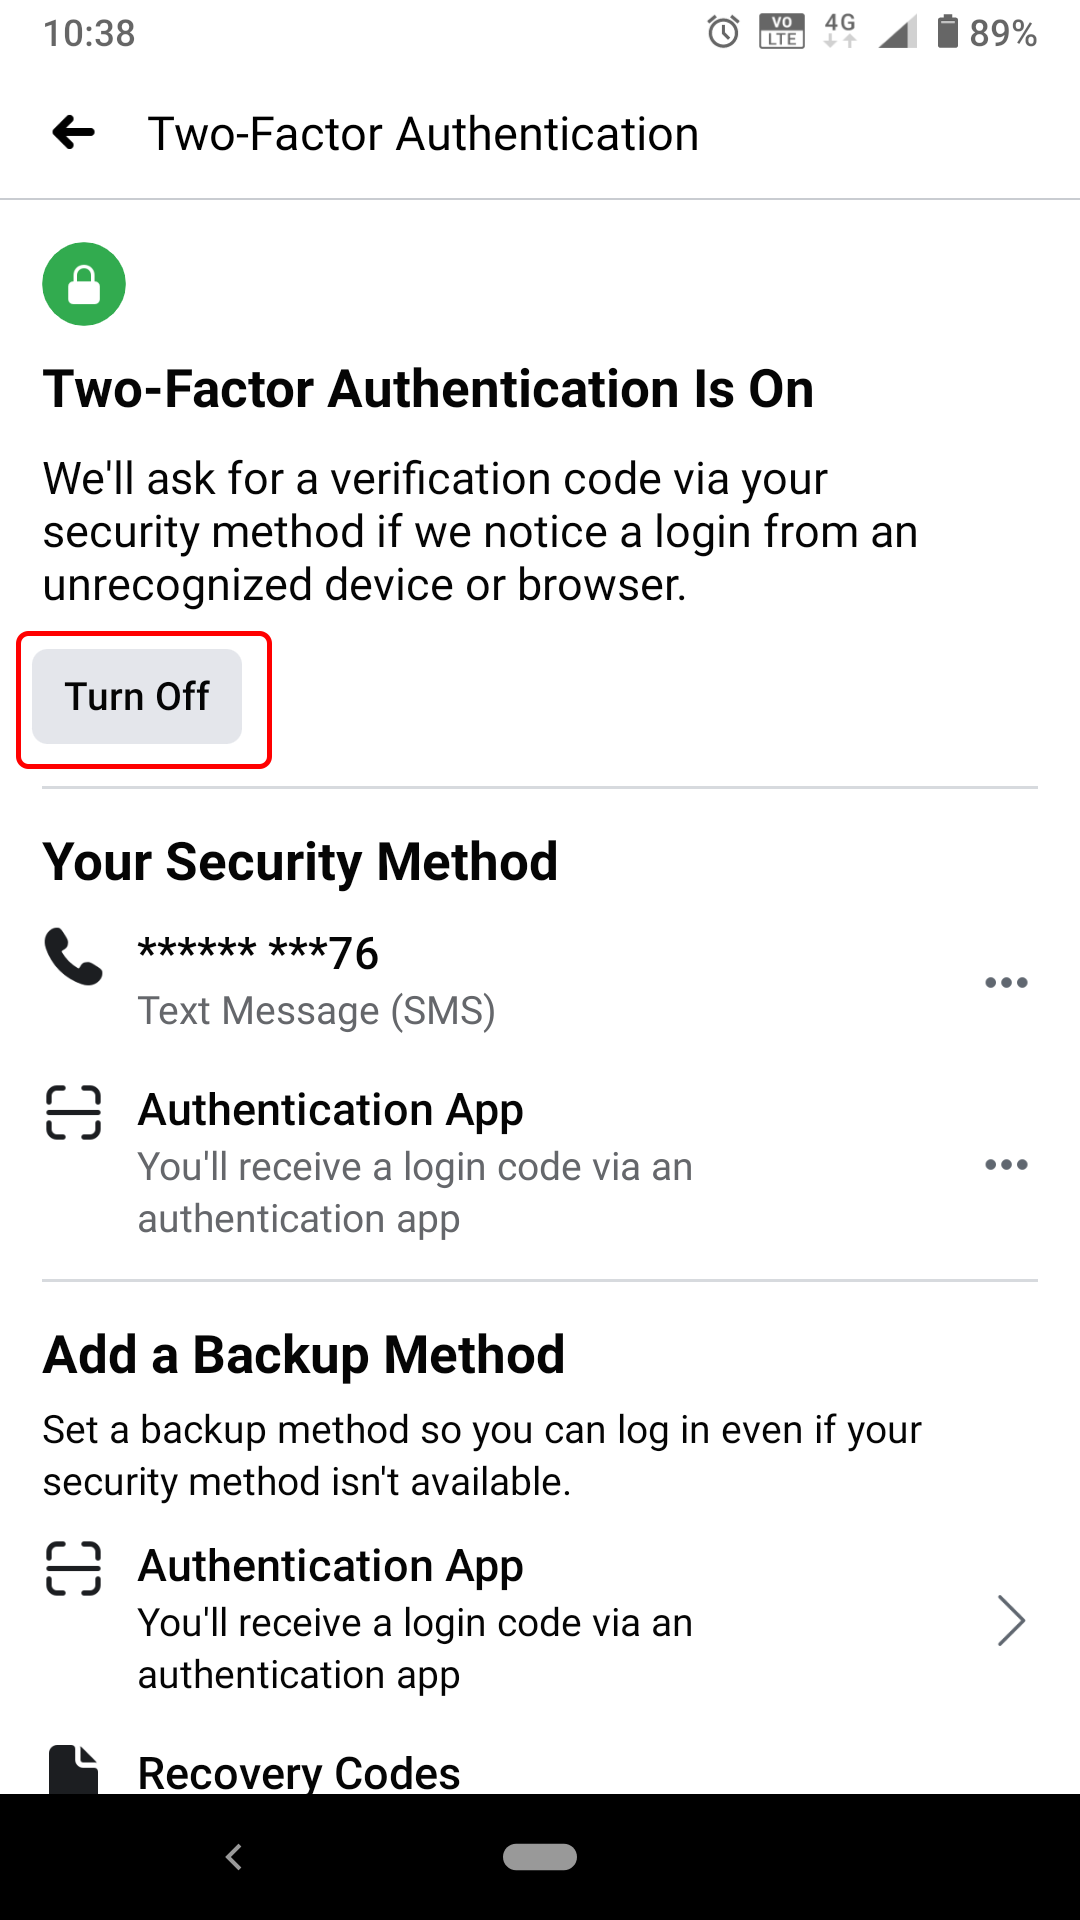
Task: Tap the 4G network indicator
Action: coord(838,33)
